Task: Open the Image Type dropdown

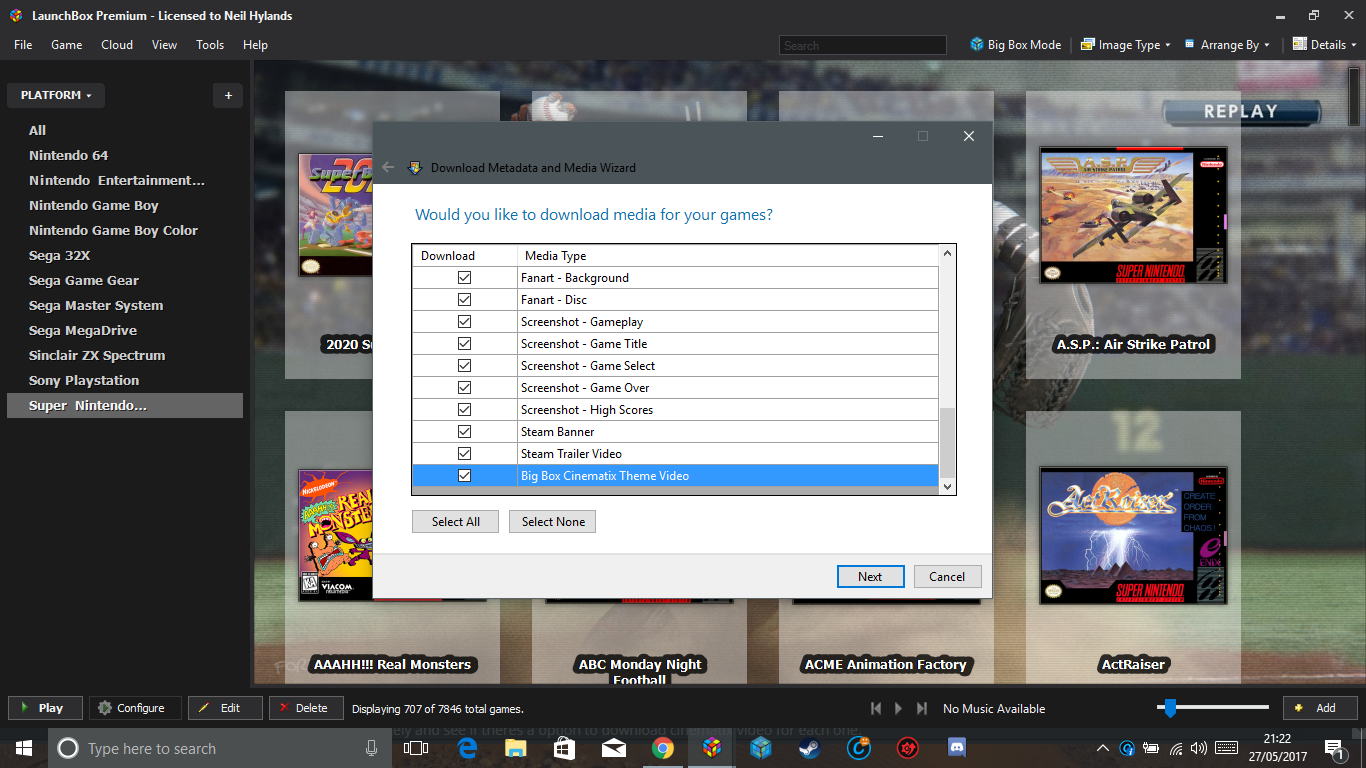Action: [x=1125, y=45]
